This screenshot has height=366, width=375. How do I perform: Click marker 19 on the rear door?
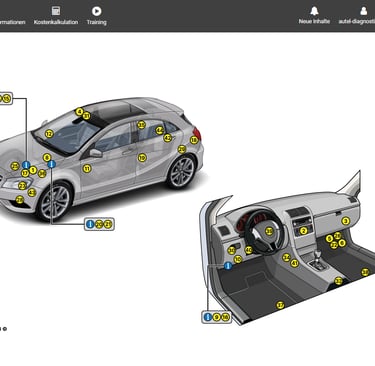pyautogui.click(x=142, y=158)
